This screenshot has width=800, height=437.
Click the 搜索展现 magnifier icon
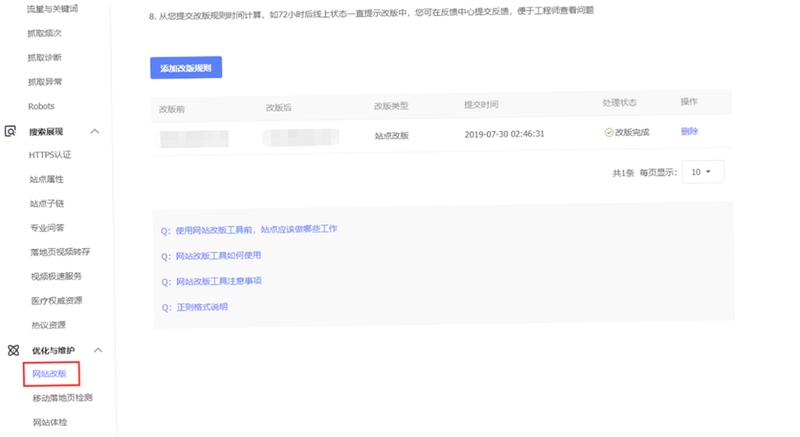(x=10, y=132)
